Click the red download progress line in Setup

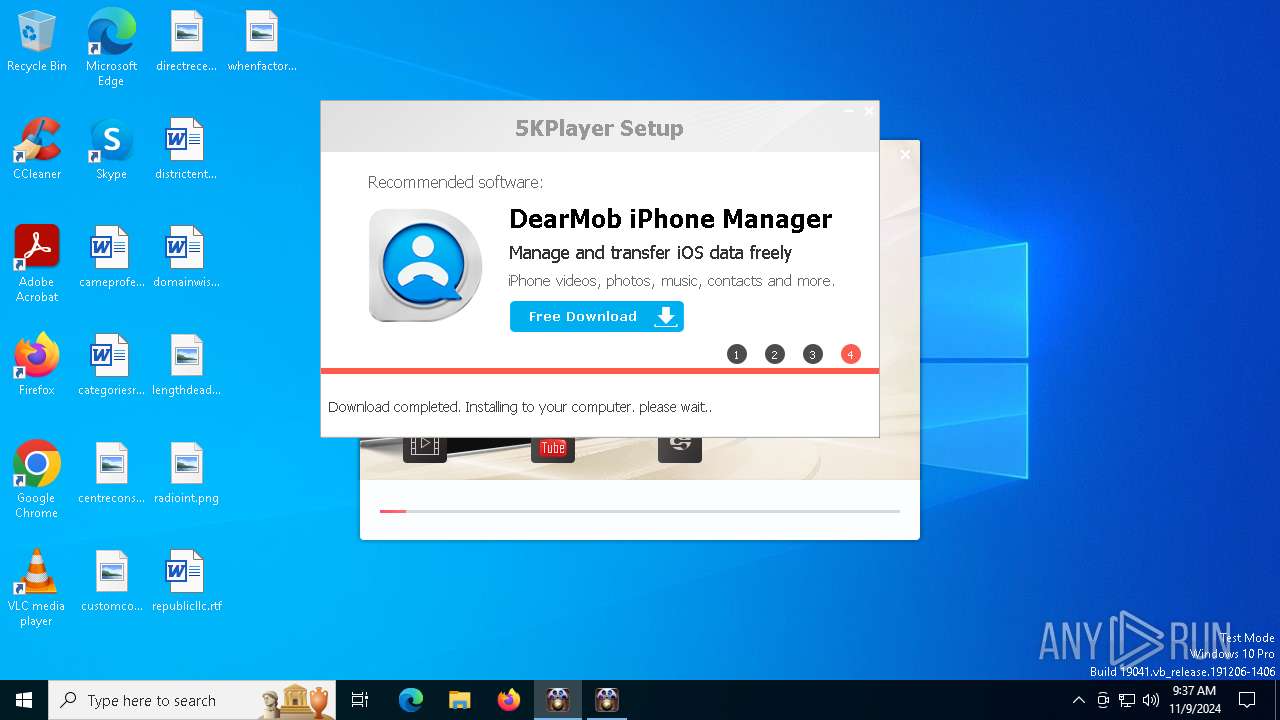coord(600,371)
